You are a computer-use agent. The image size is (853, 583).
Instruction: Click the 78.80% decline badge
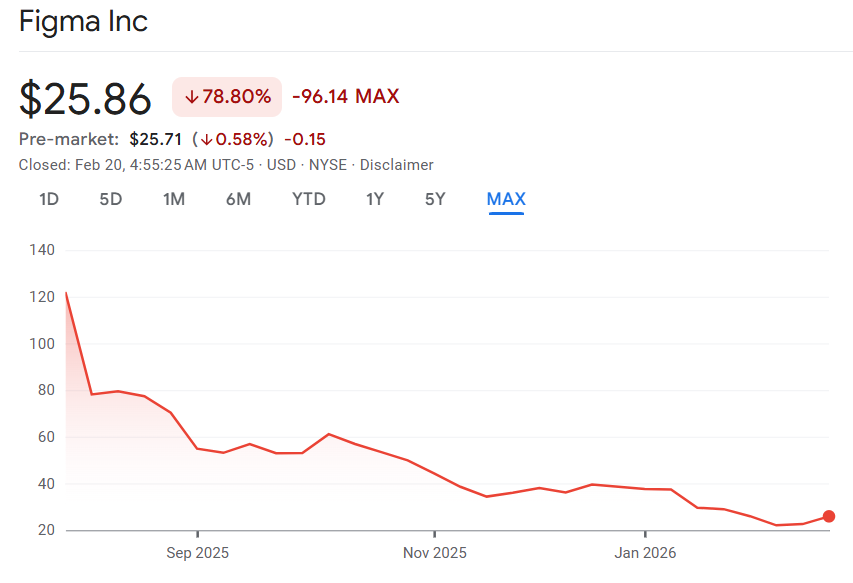click(x=227, y=97)
